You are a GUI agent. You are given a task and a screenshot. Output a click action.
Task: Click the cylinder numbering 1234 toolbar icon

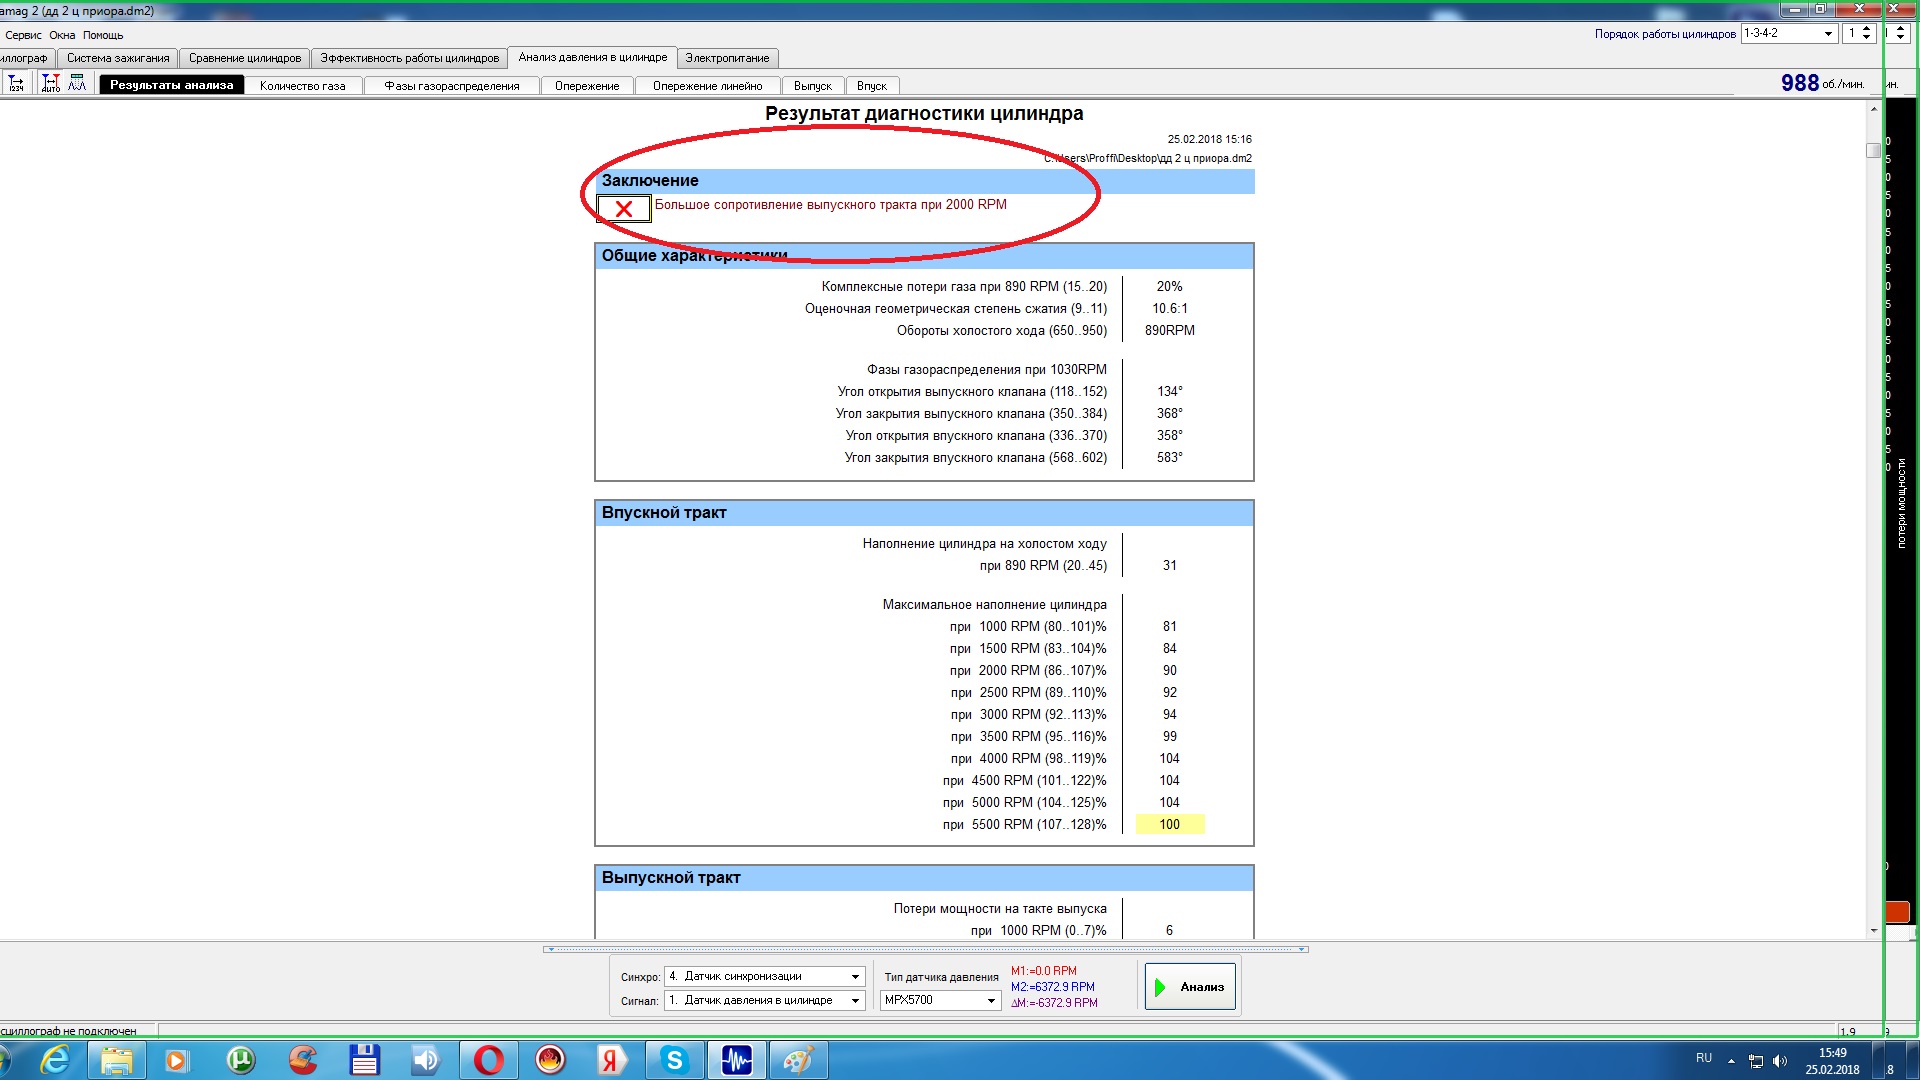[16, 84]
